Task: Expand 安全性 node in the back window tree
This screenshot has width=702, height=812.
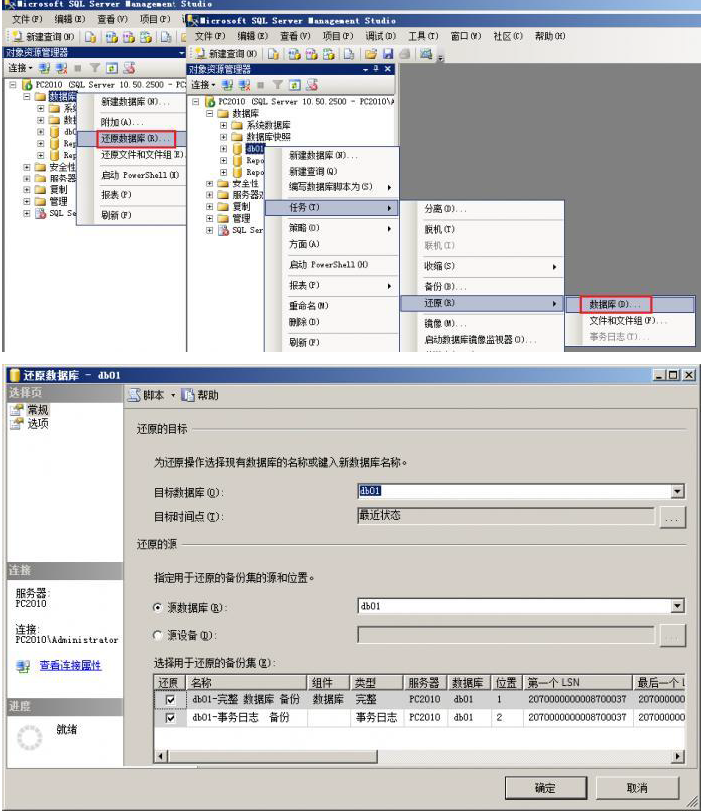Action: (26, 167)
